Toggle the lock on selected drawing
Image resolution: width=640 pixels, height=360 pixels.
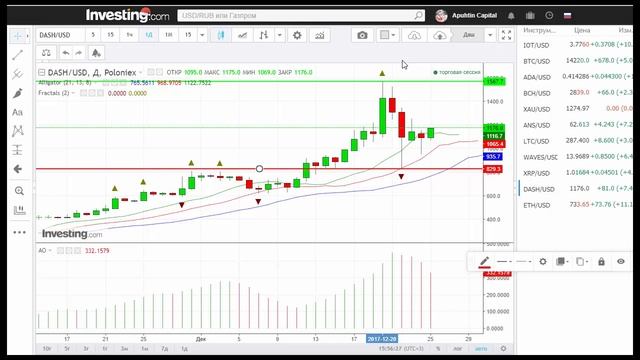point(601,261)
